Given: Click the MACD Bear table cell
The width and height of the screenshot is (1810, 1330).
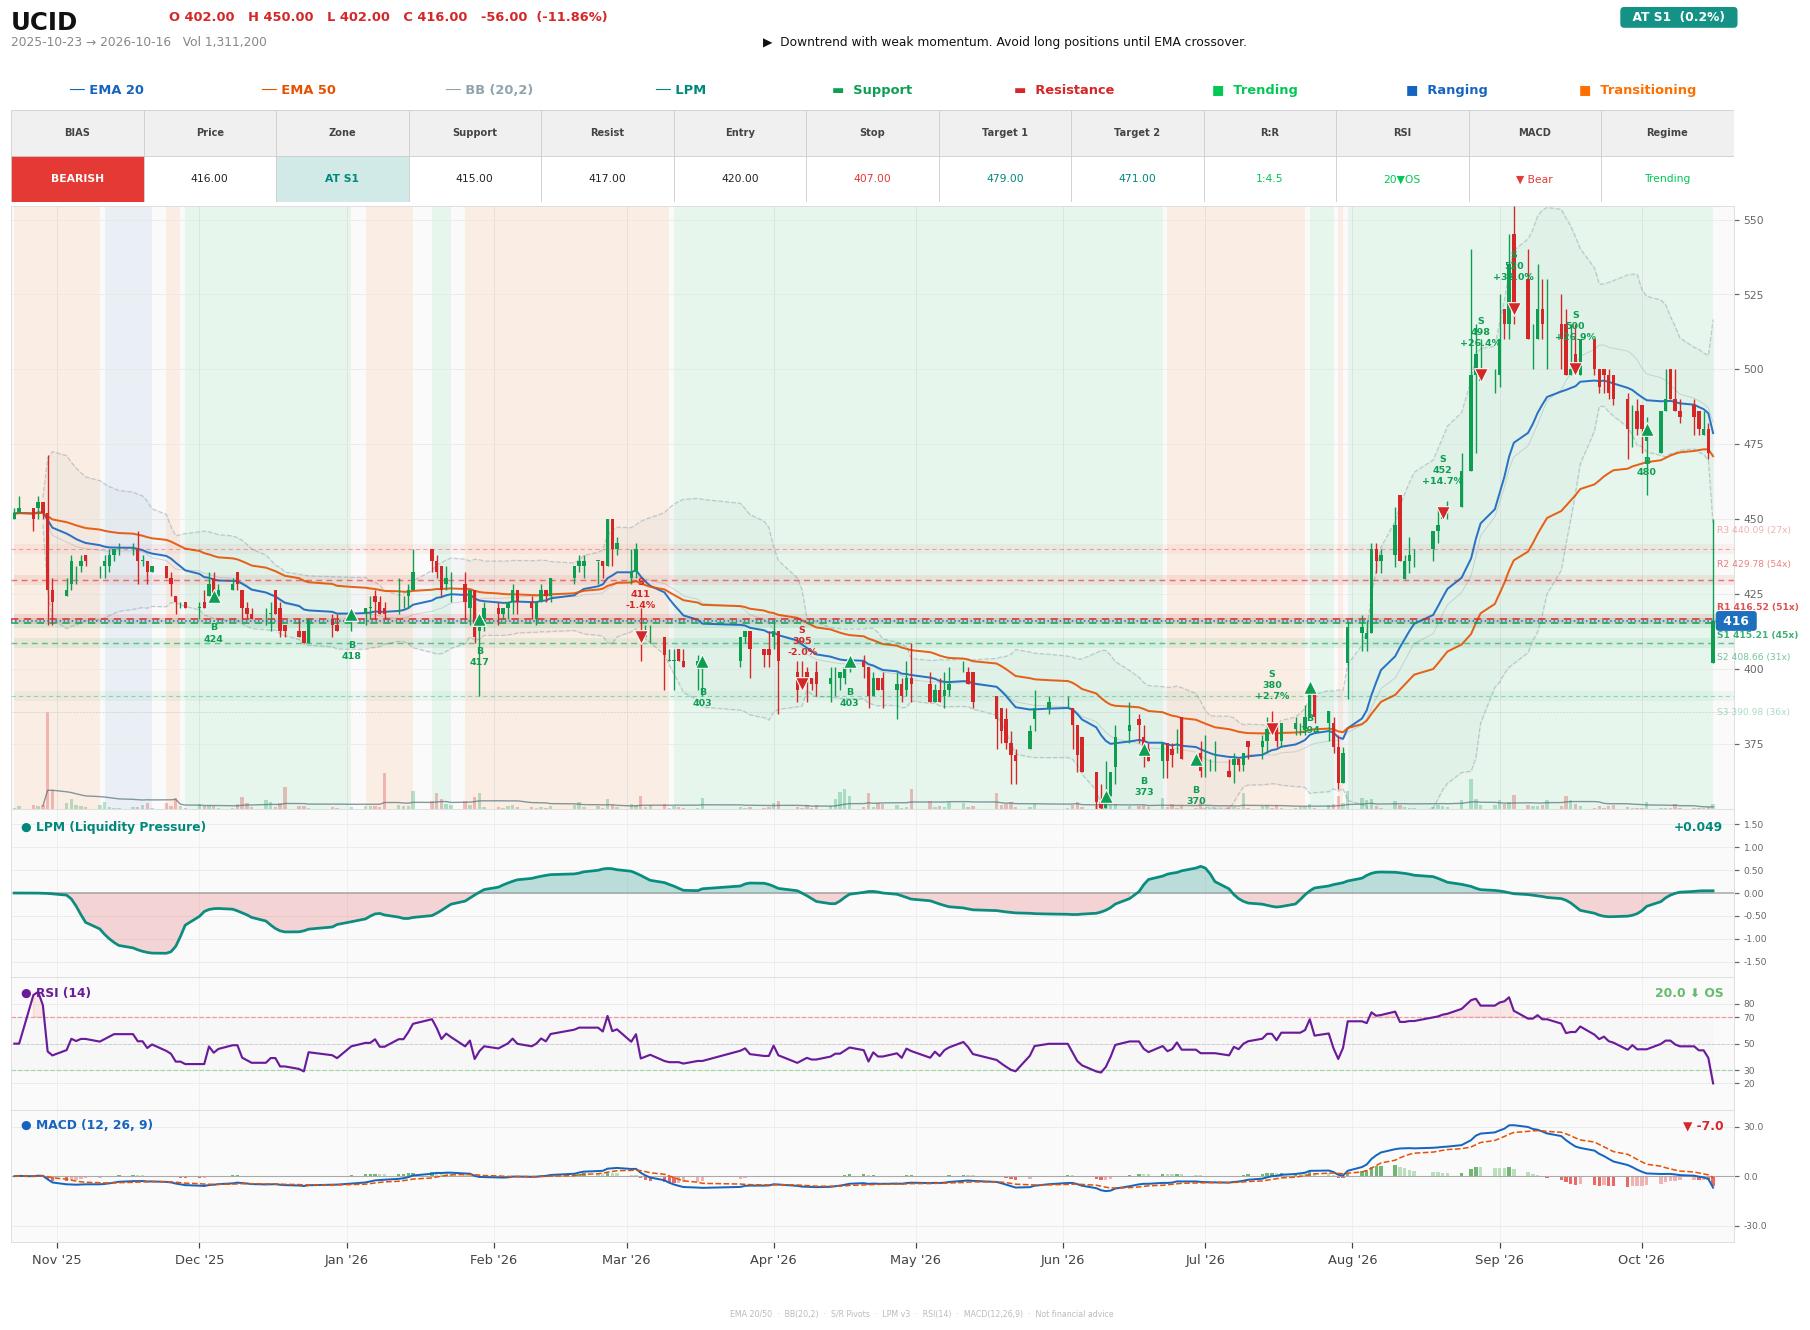Looking at the screenshot, I should (x=1534, y=179).
